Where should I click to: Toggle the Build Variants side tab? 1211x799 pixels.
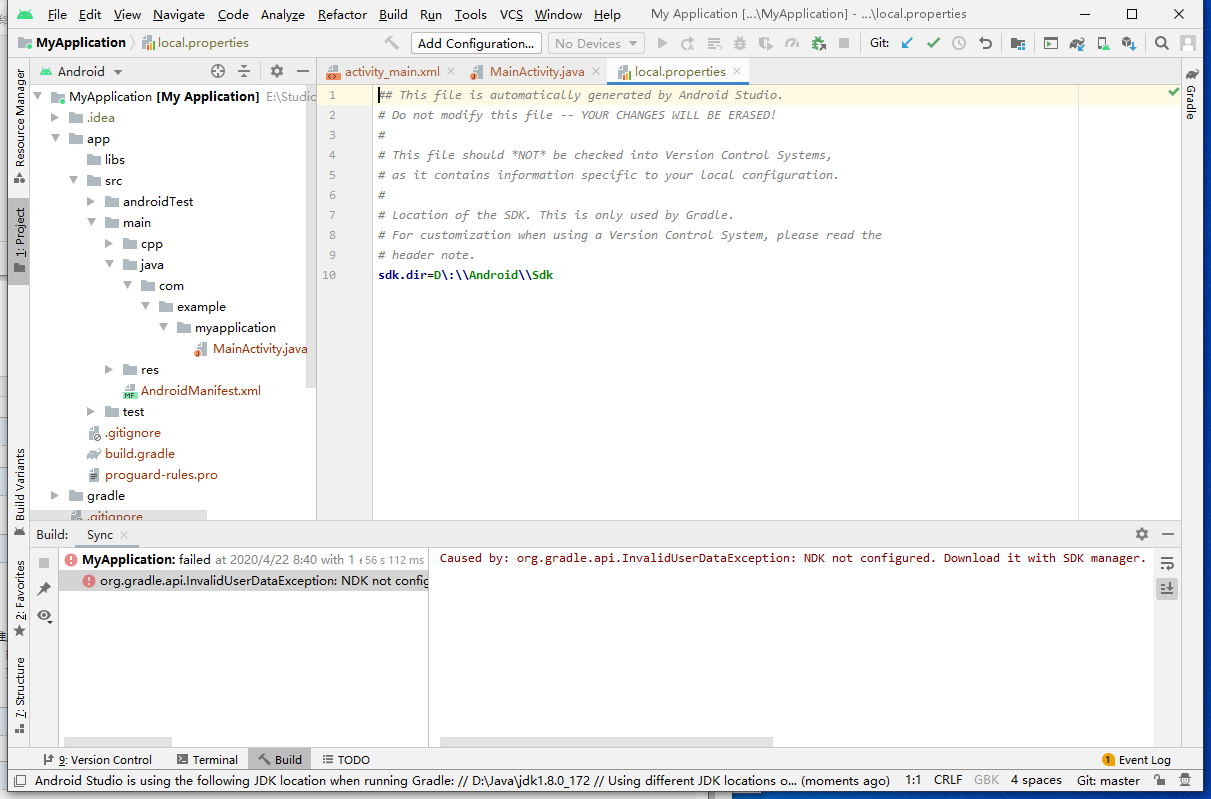tap(19, 491)
